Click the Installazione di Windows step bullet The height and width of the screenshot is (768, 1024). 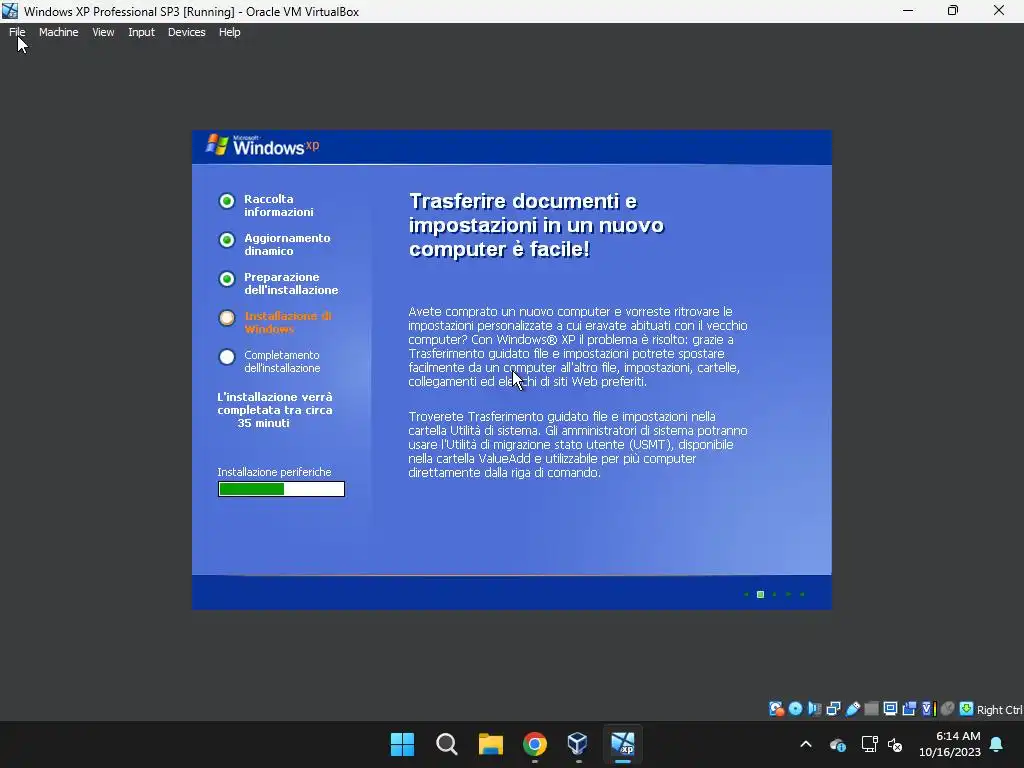coord(227,318)
